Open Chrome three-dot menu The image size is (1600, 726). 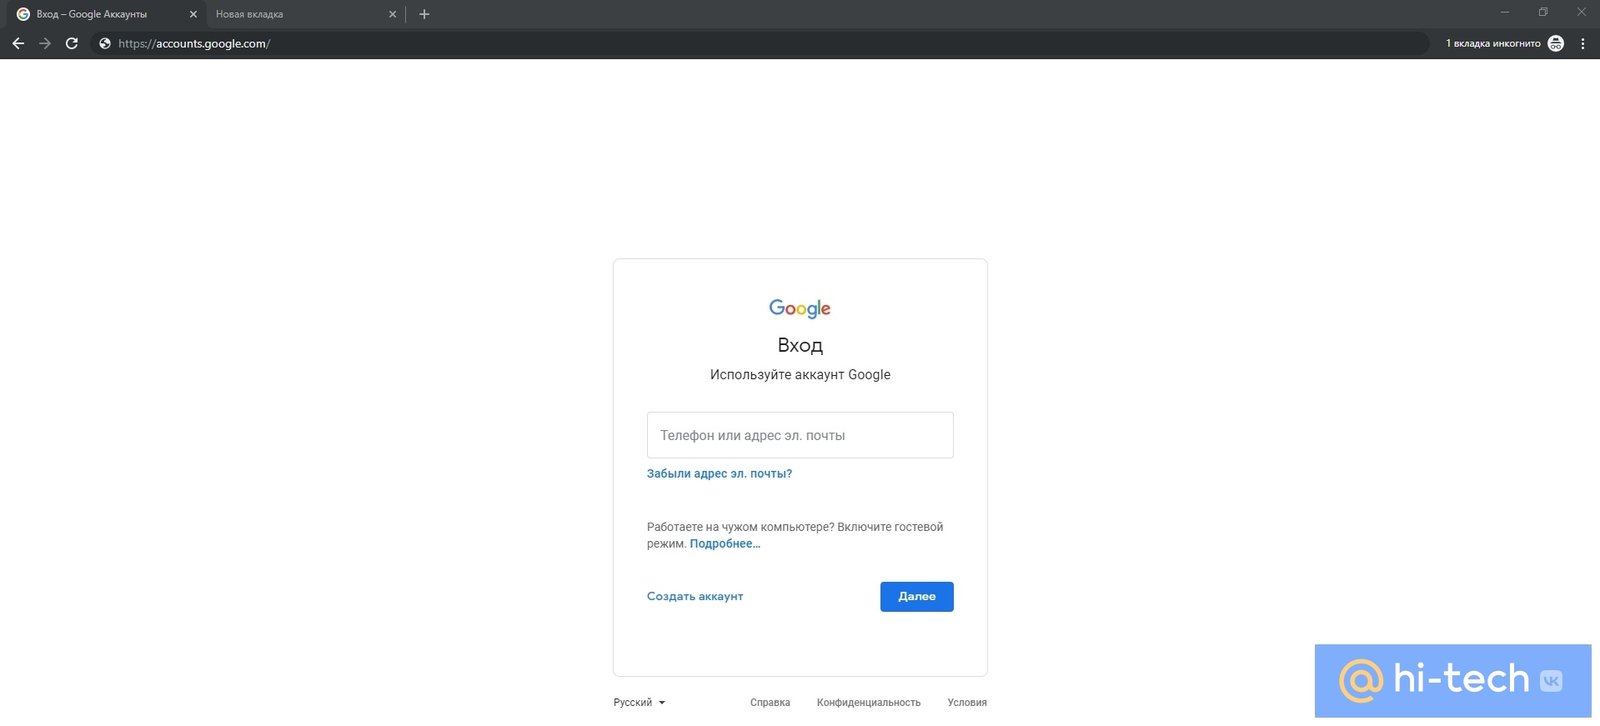[1582, 43]
